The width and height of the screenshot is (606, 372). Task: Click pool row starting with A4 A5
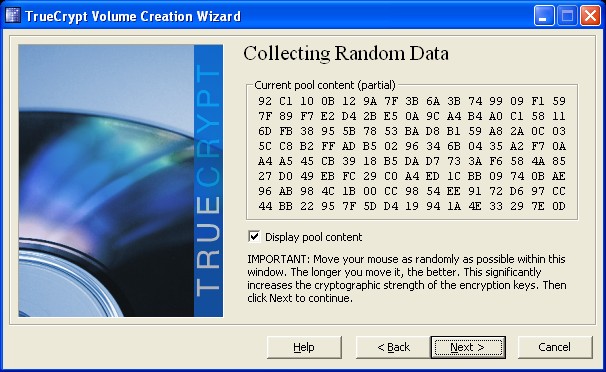[x=412, y=161]
